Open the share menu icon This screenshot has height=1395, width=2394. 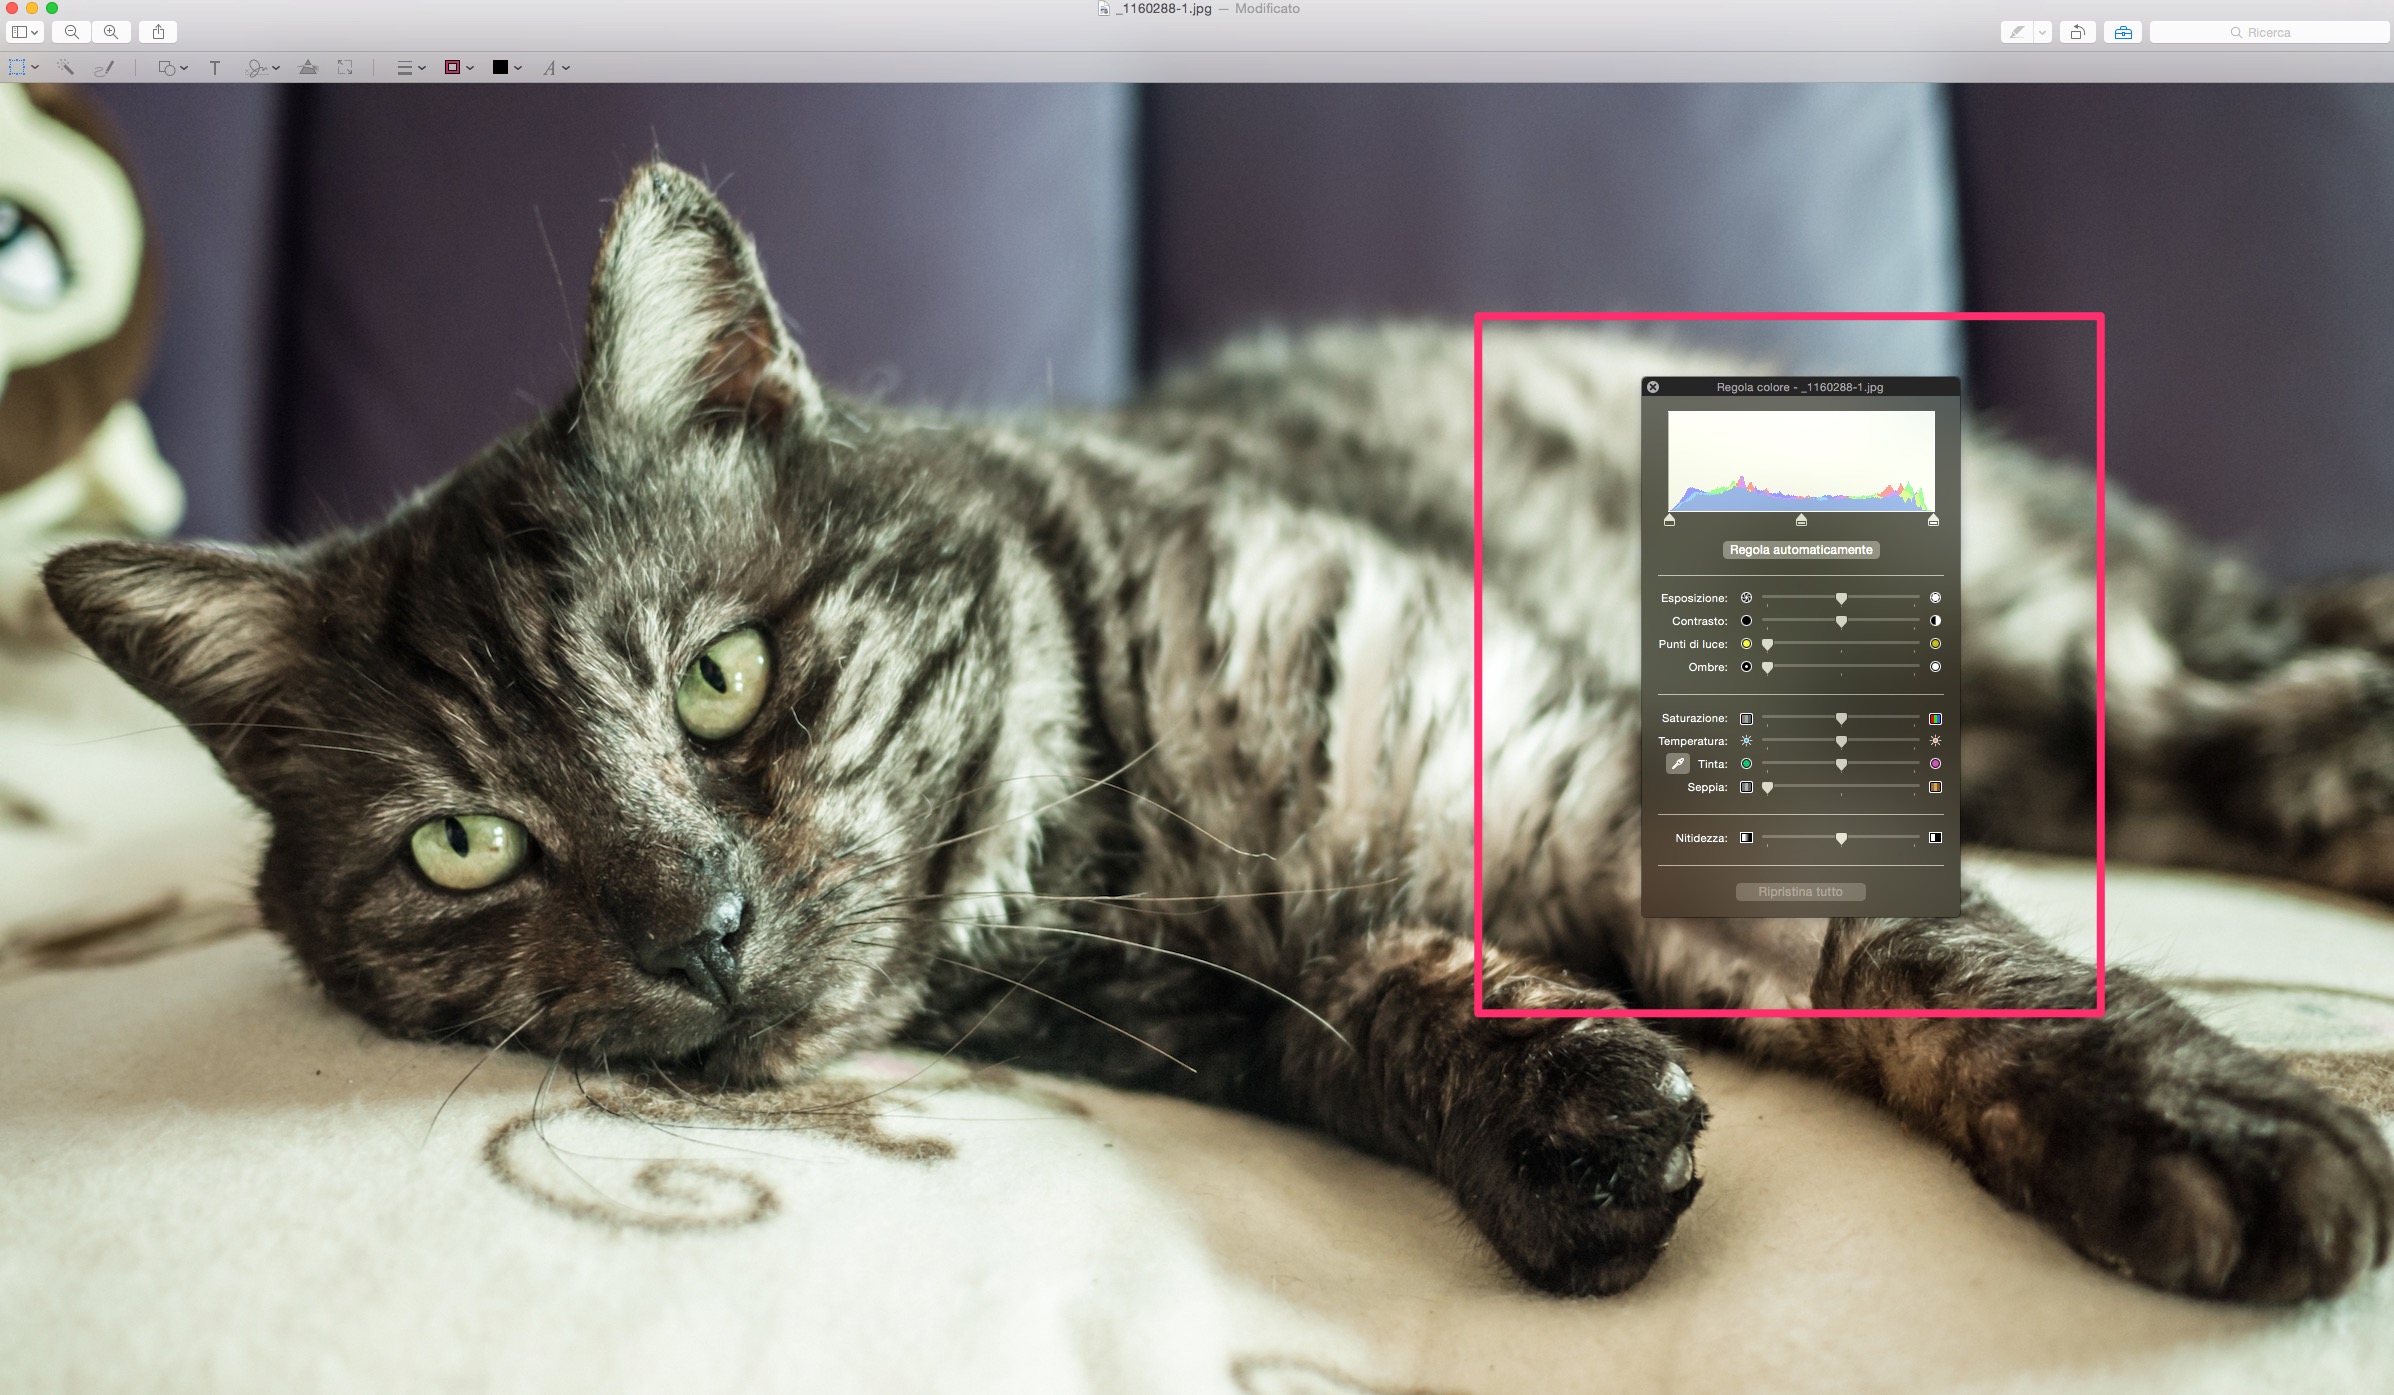(158, 32)
